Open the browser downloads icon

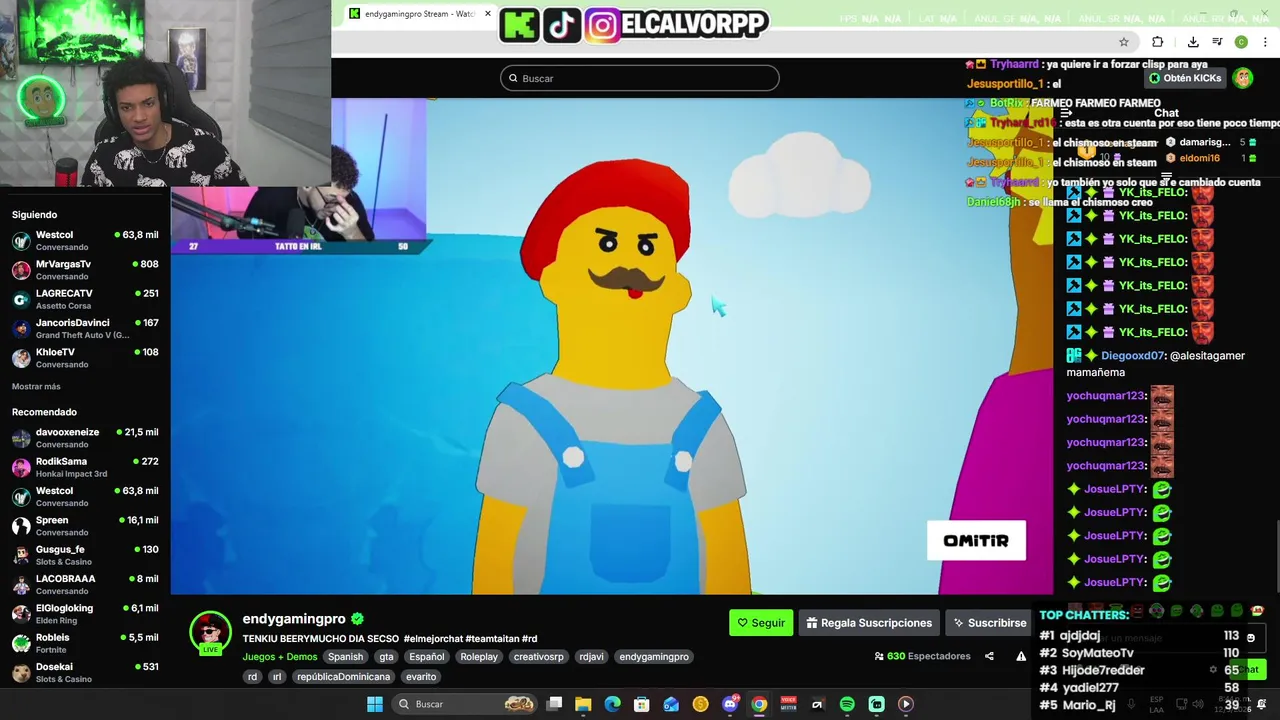[1193, 42]
